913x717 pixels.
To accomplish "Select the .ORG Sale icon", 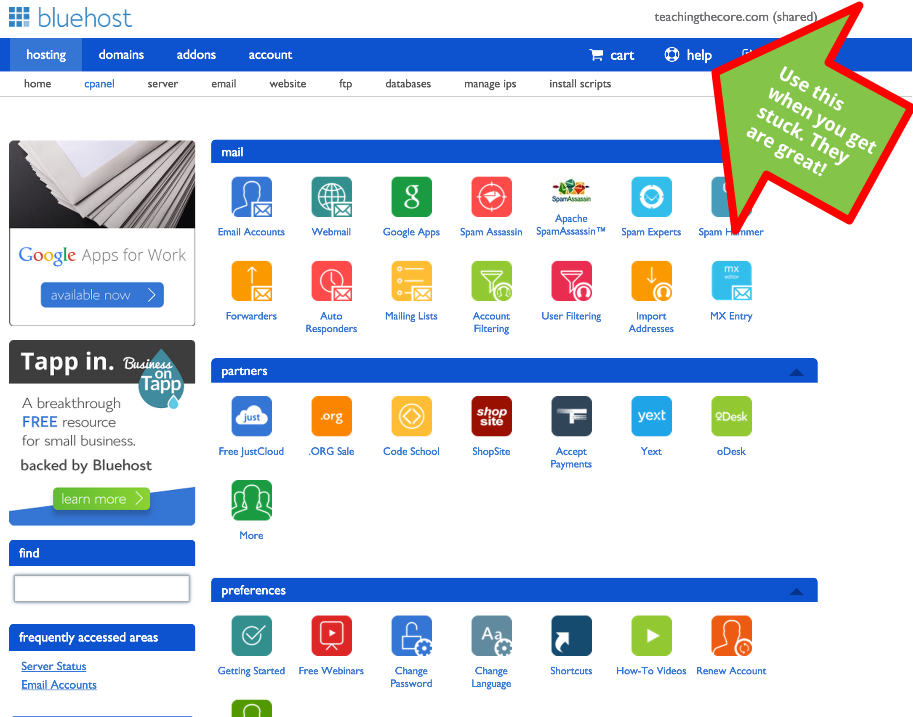I will tap(331, 416).
